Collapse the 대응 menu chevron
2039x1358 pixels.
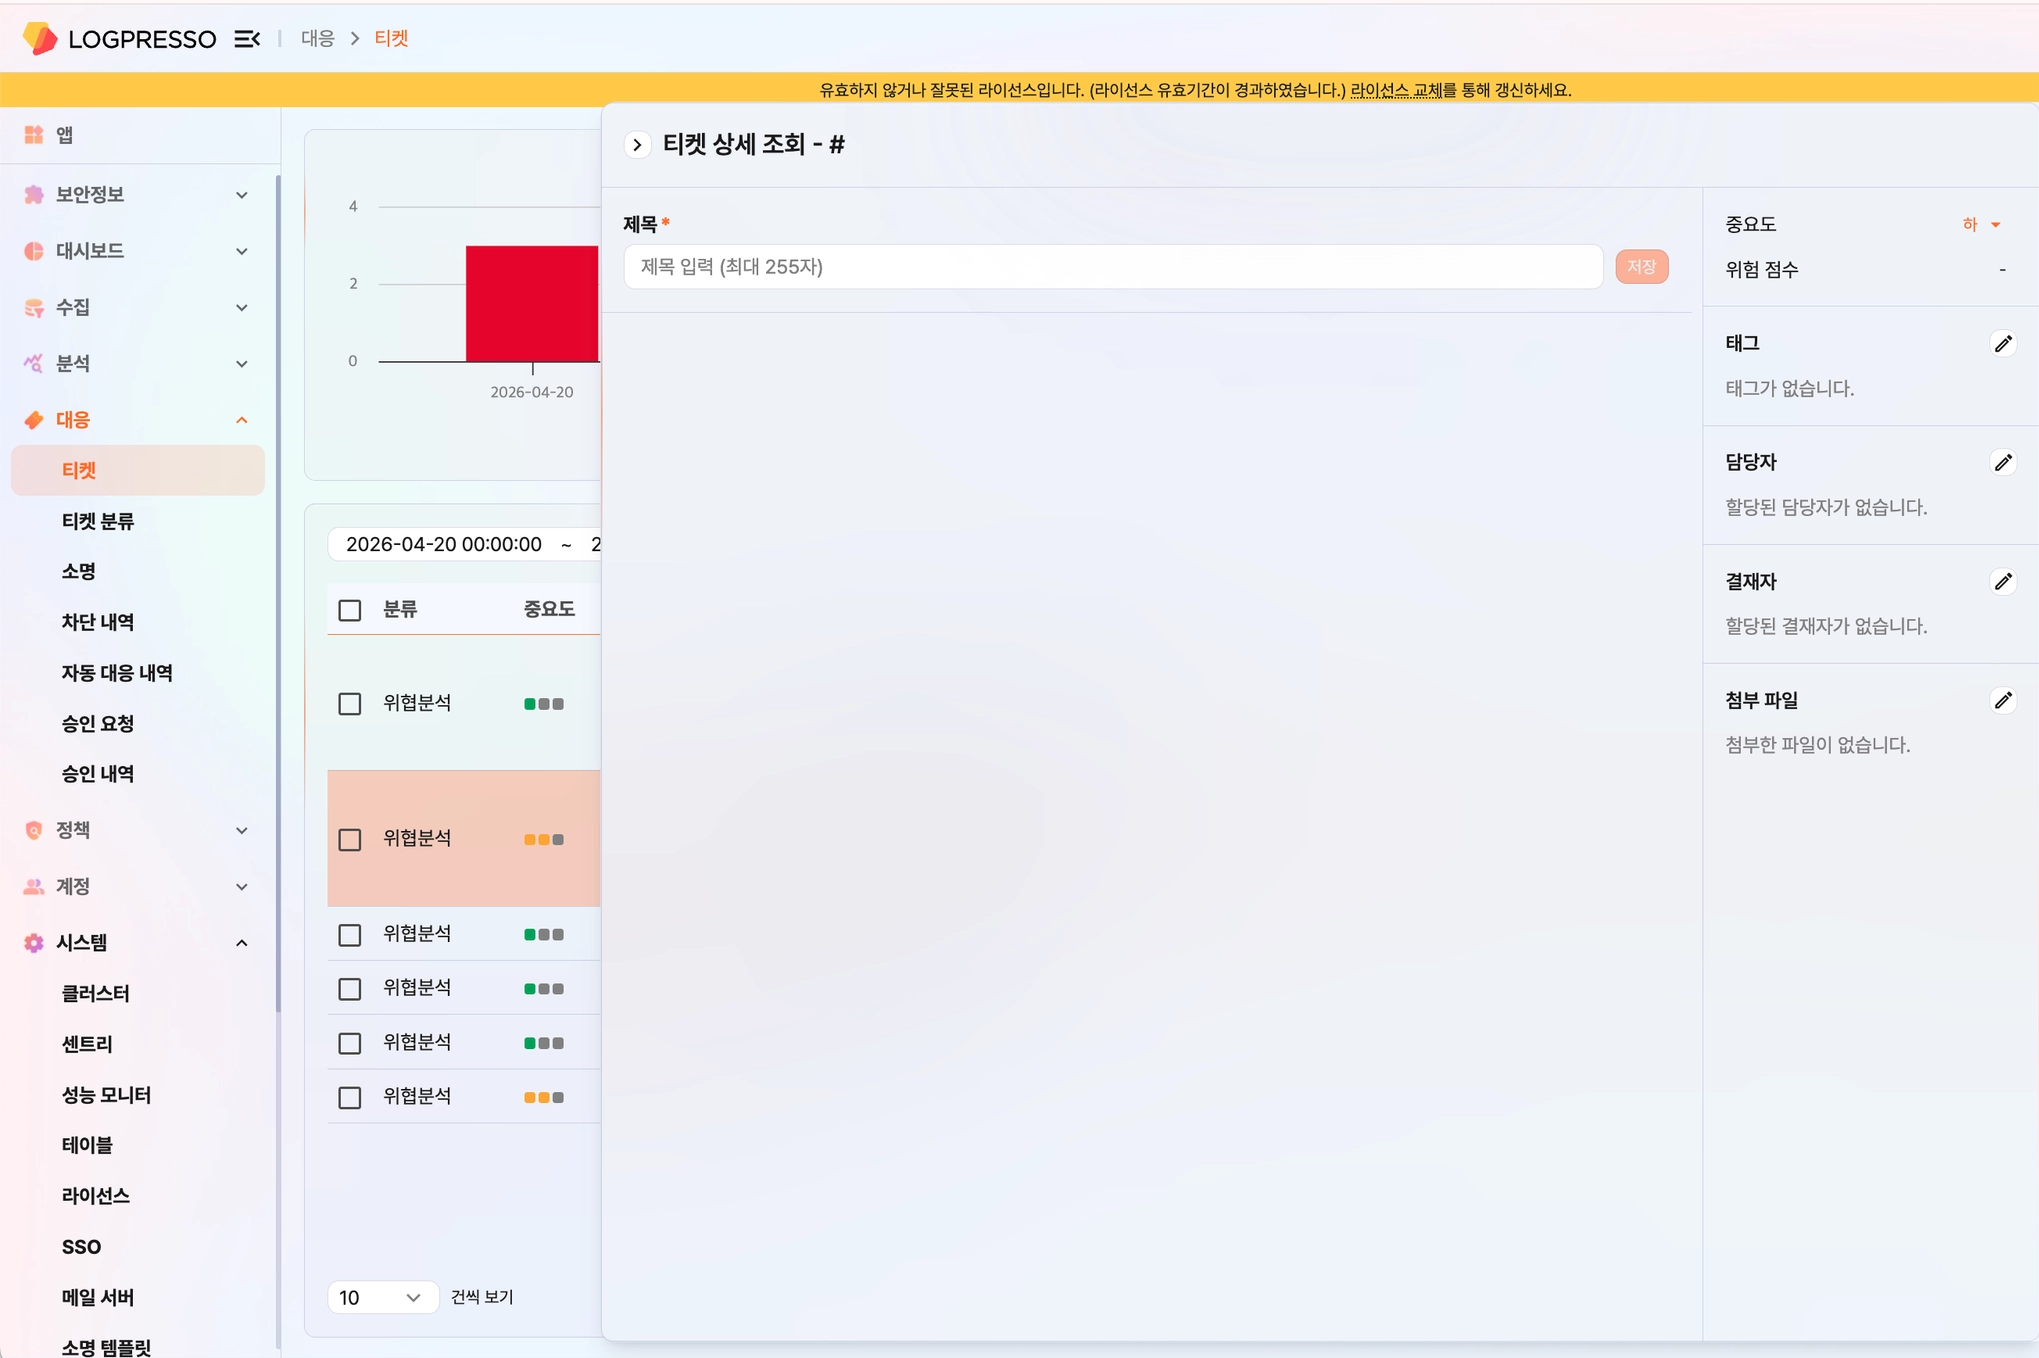point(242,420)
